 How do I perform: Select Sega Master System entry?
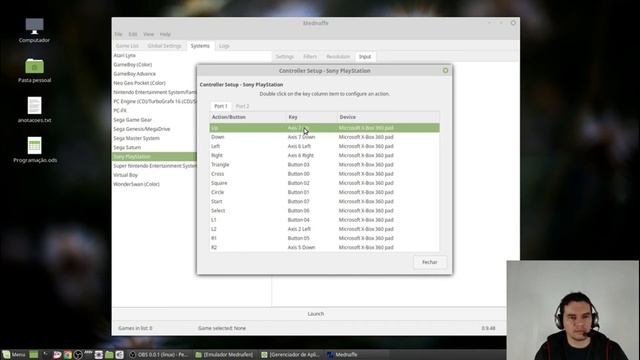[136, 138]
